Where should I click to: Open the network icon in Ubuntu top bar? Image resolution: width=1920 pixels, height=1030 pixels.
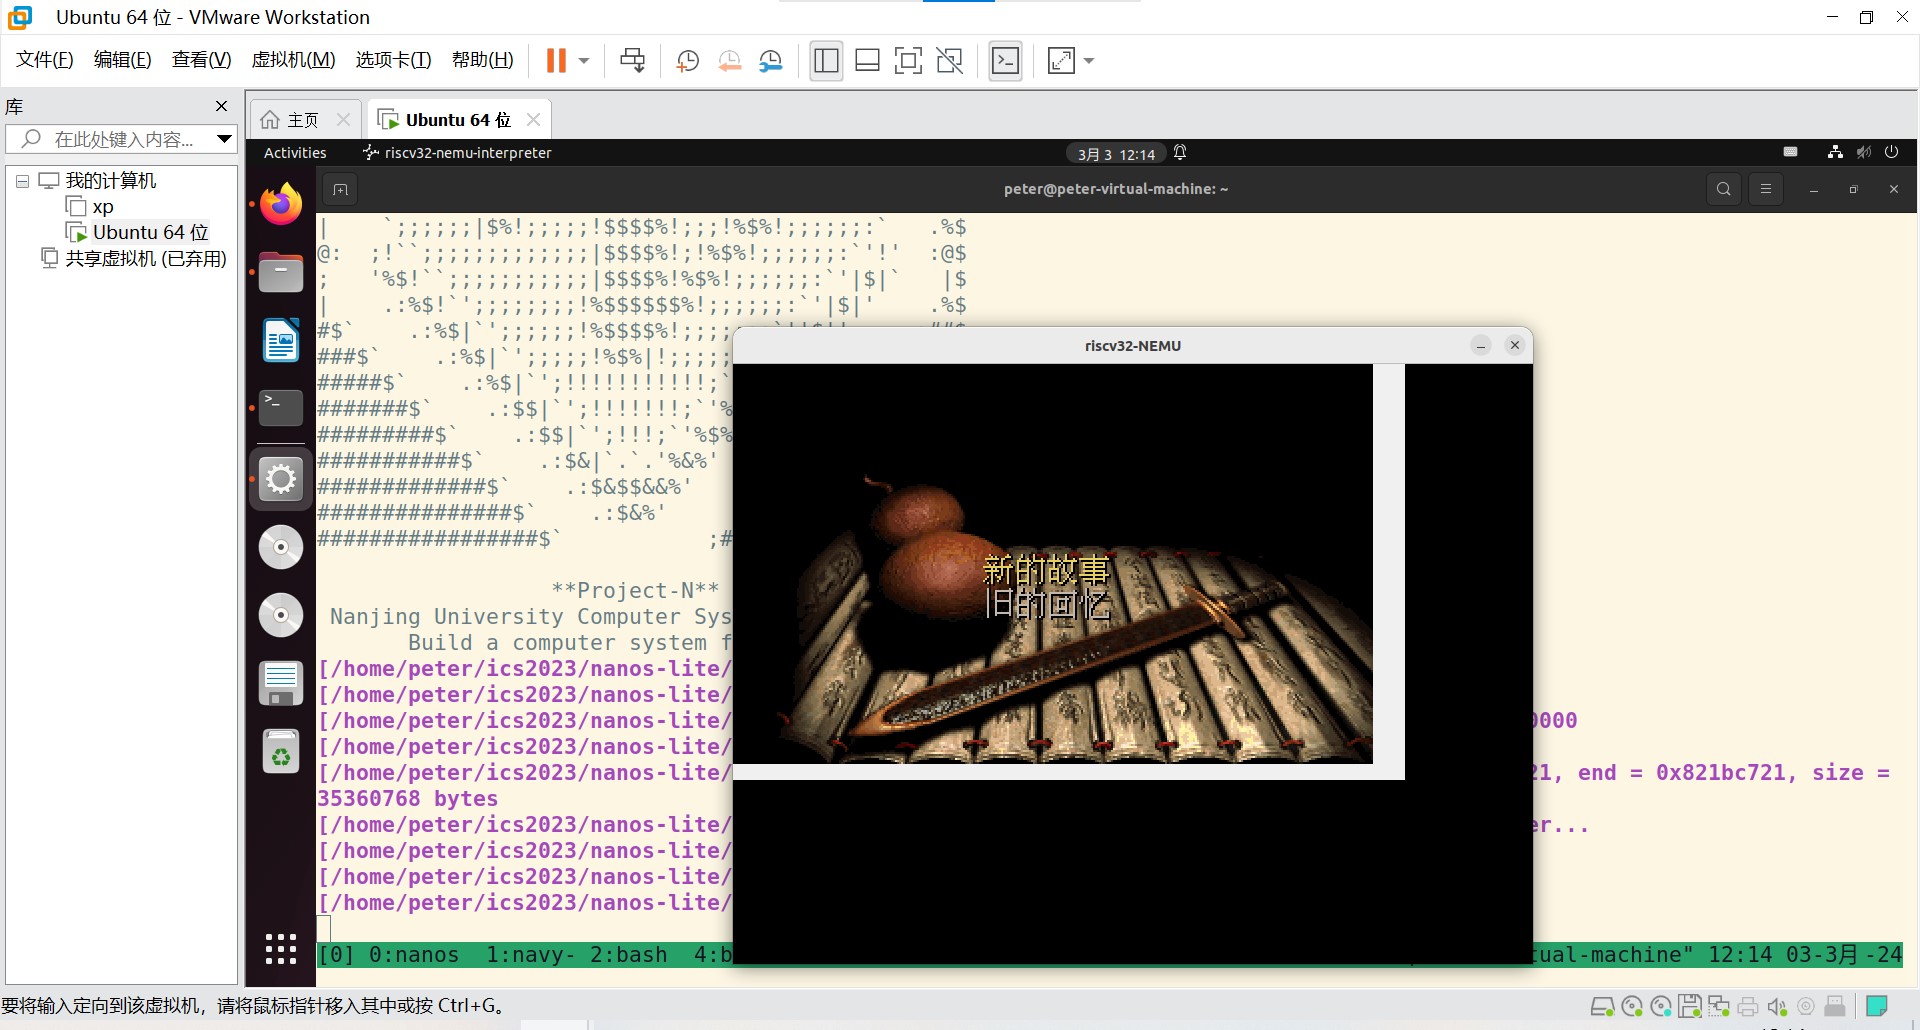coord(1835,152)
